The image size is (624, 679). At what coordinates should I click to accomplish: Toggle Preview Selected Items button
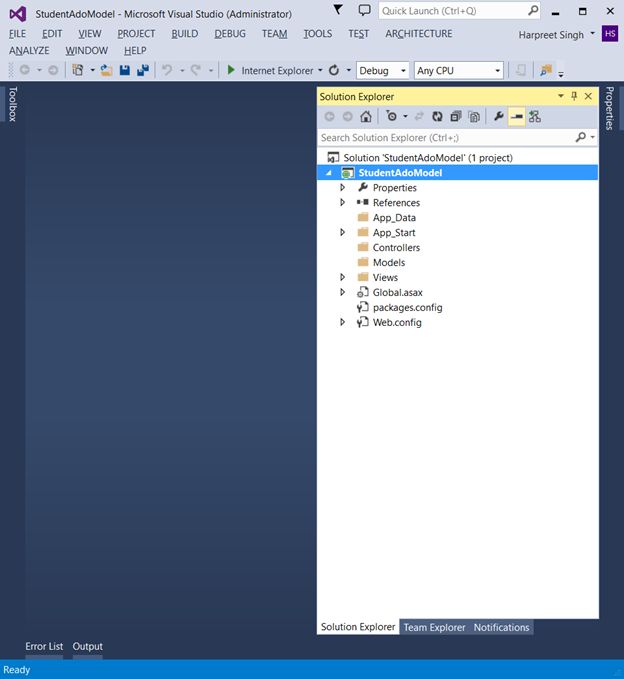(517, 116)
